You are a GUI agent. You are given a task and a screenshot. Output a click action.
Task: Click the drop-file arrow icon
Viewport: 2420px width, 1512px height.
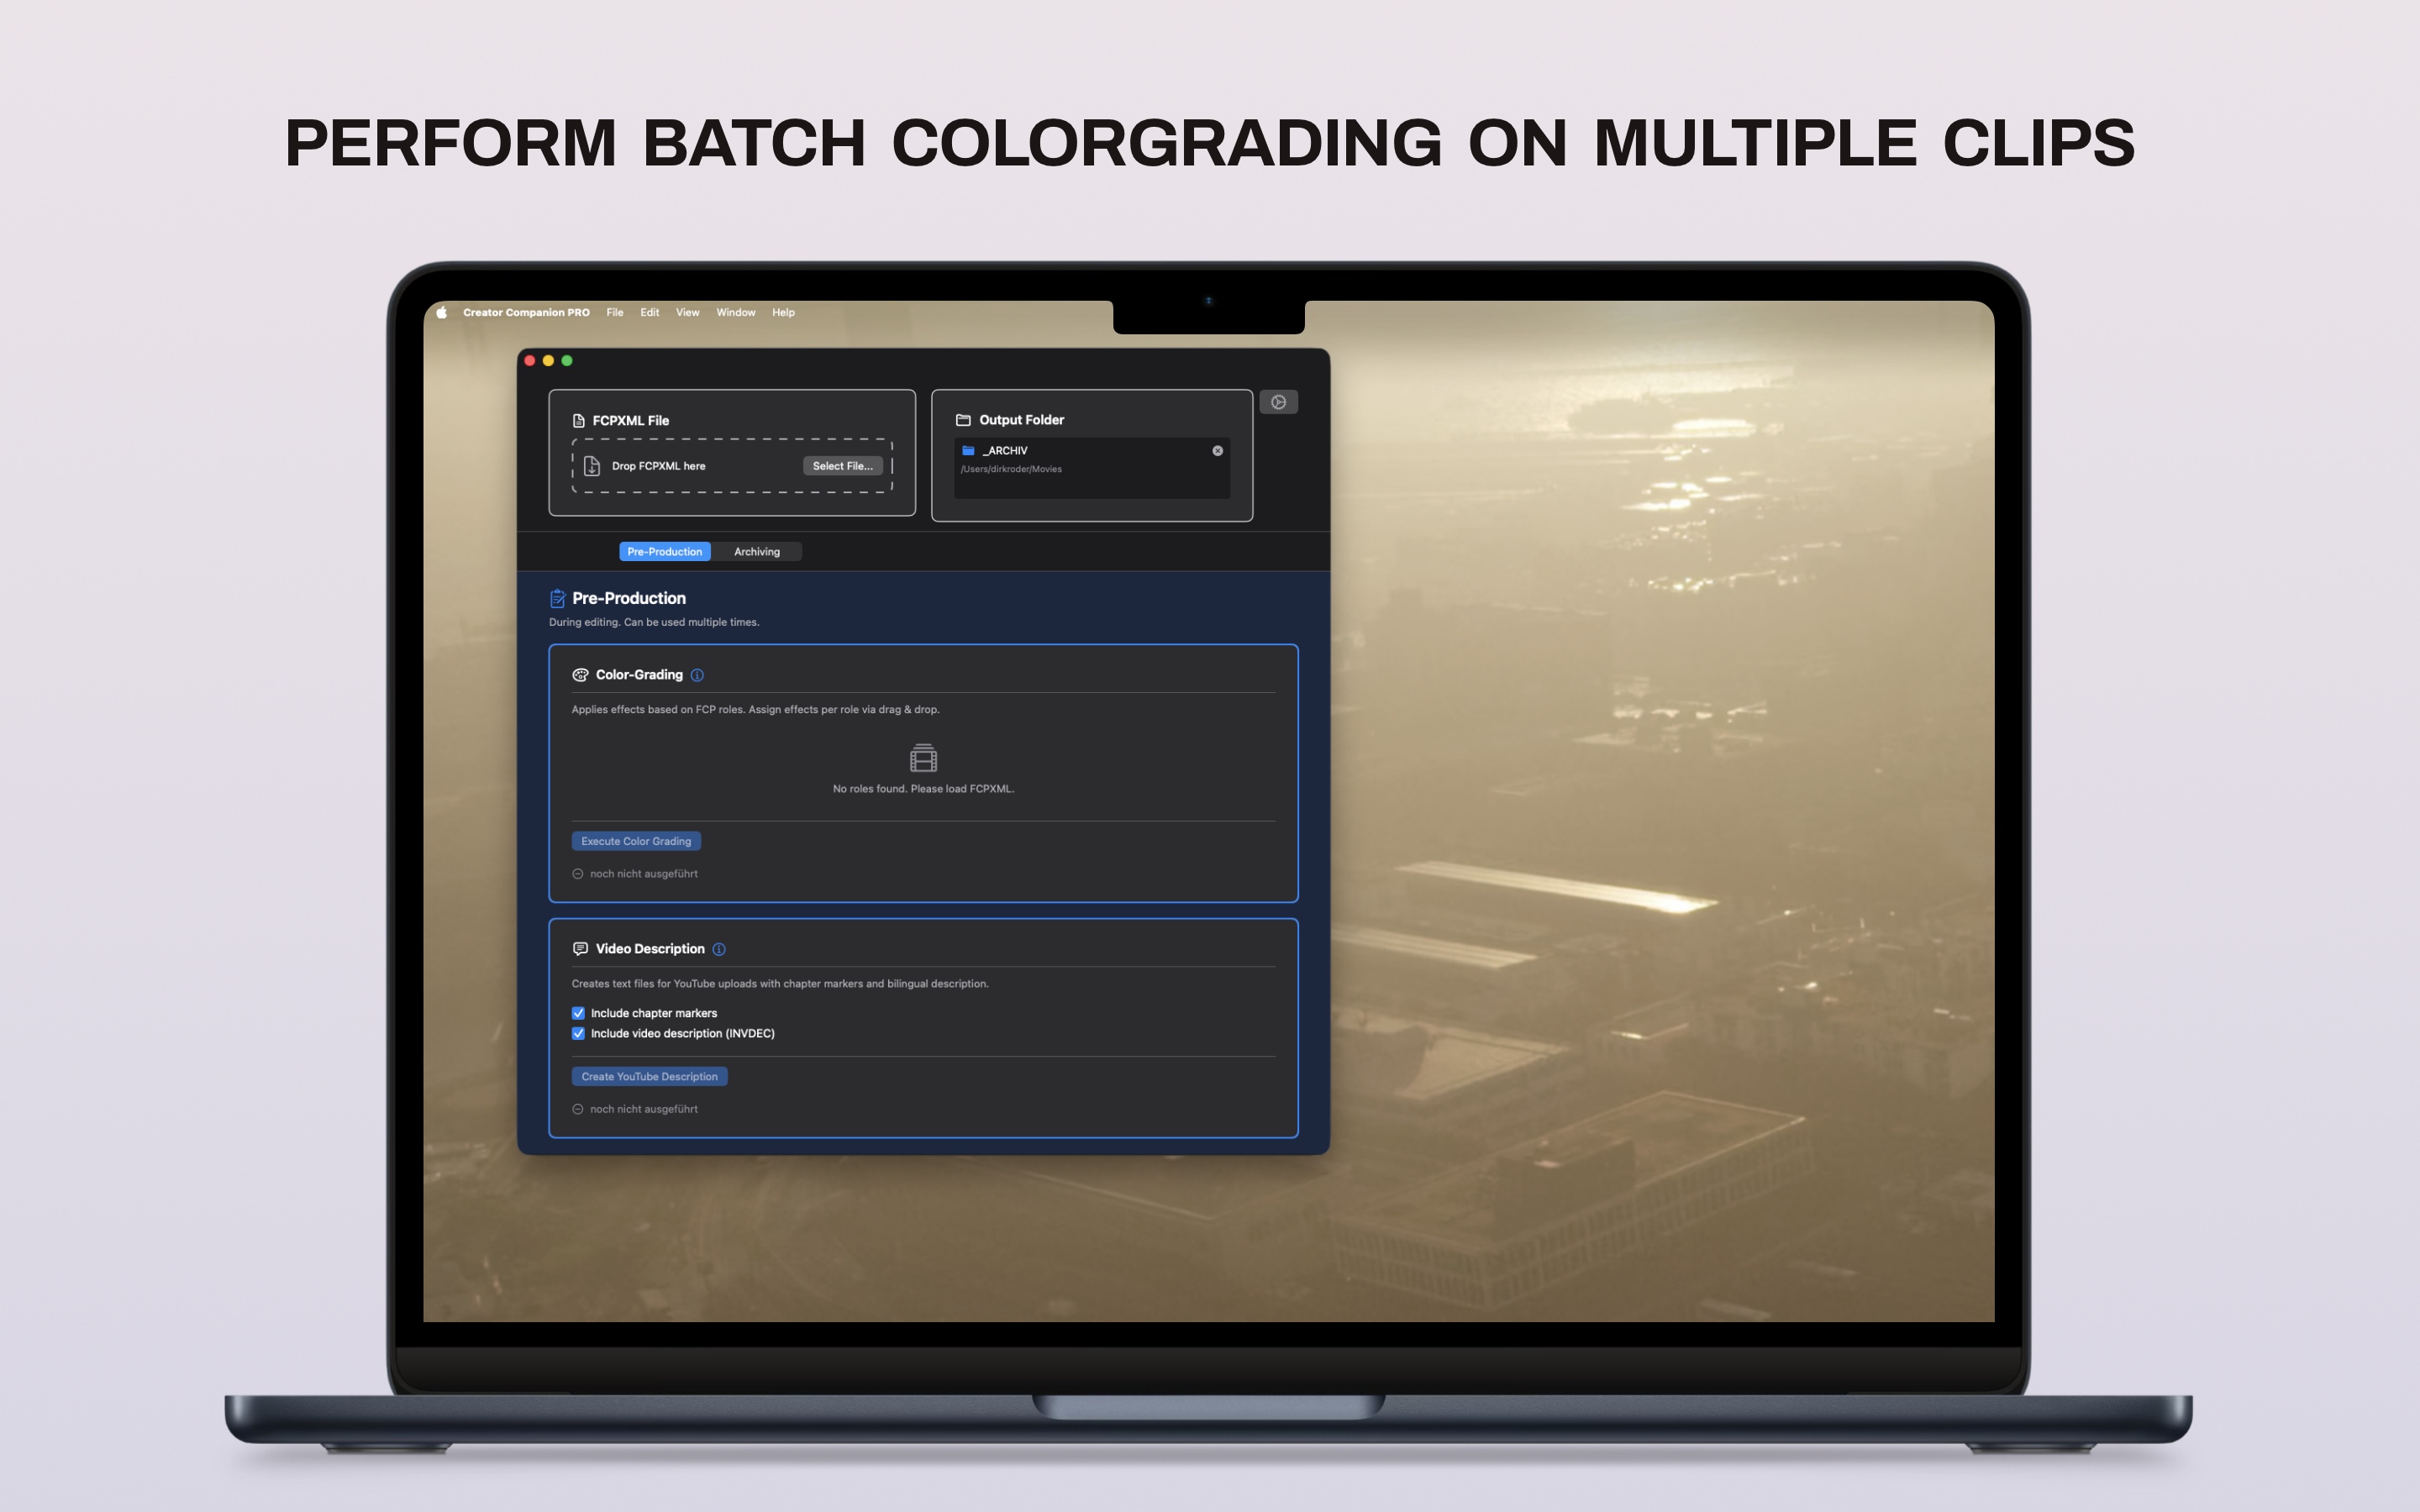[x=592, y=466]
